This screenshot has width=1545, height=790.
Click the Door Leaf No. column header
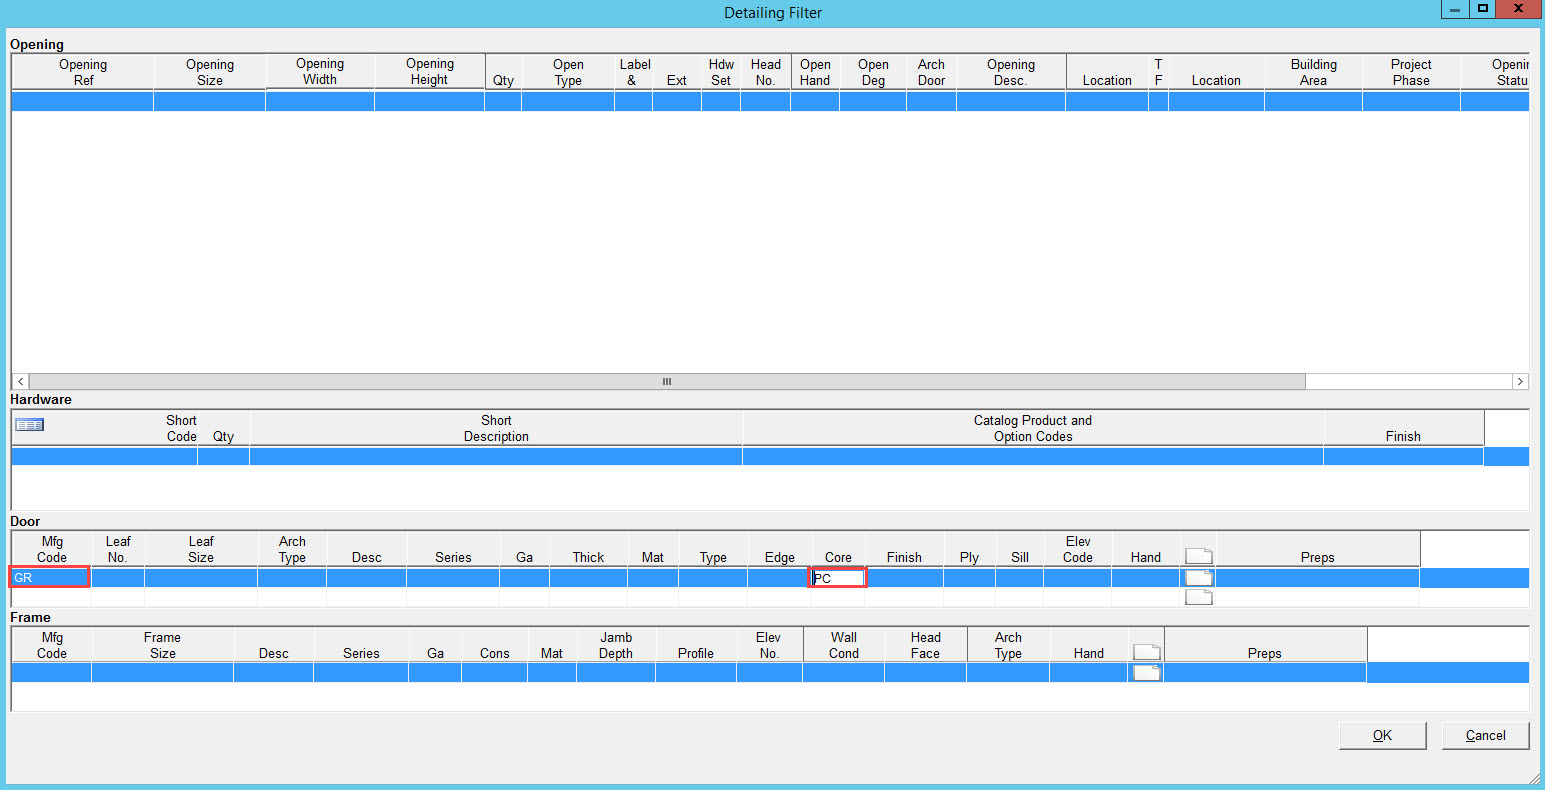(118, 549)
